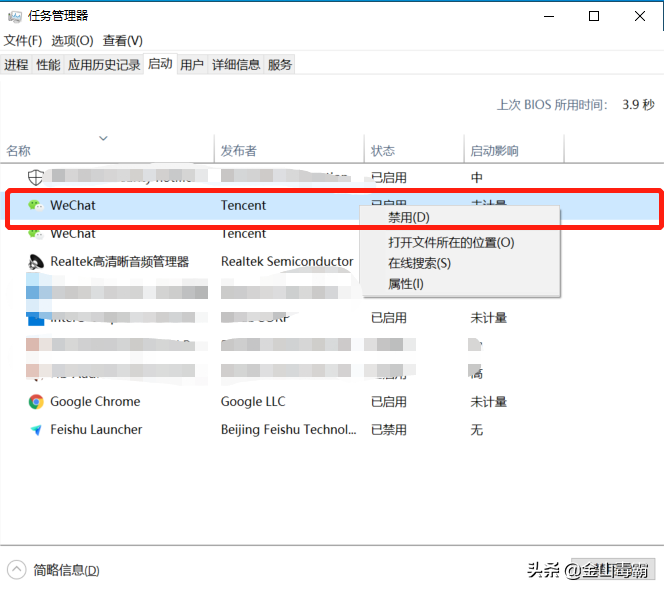Switch to the 进程 tab
664x594 pixels.
click(16, 65)
